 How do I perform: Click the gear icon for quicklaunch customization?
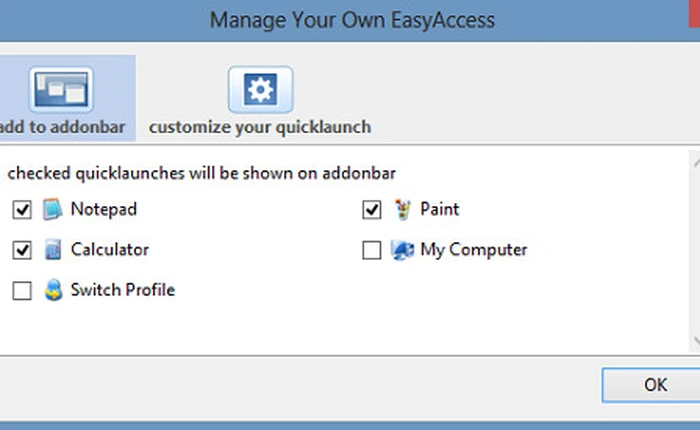click(260, 91)
